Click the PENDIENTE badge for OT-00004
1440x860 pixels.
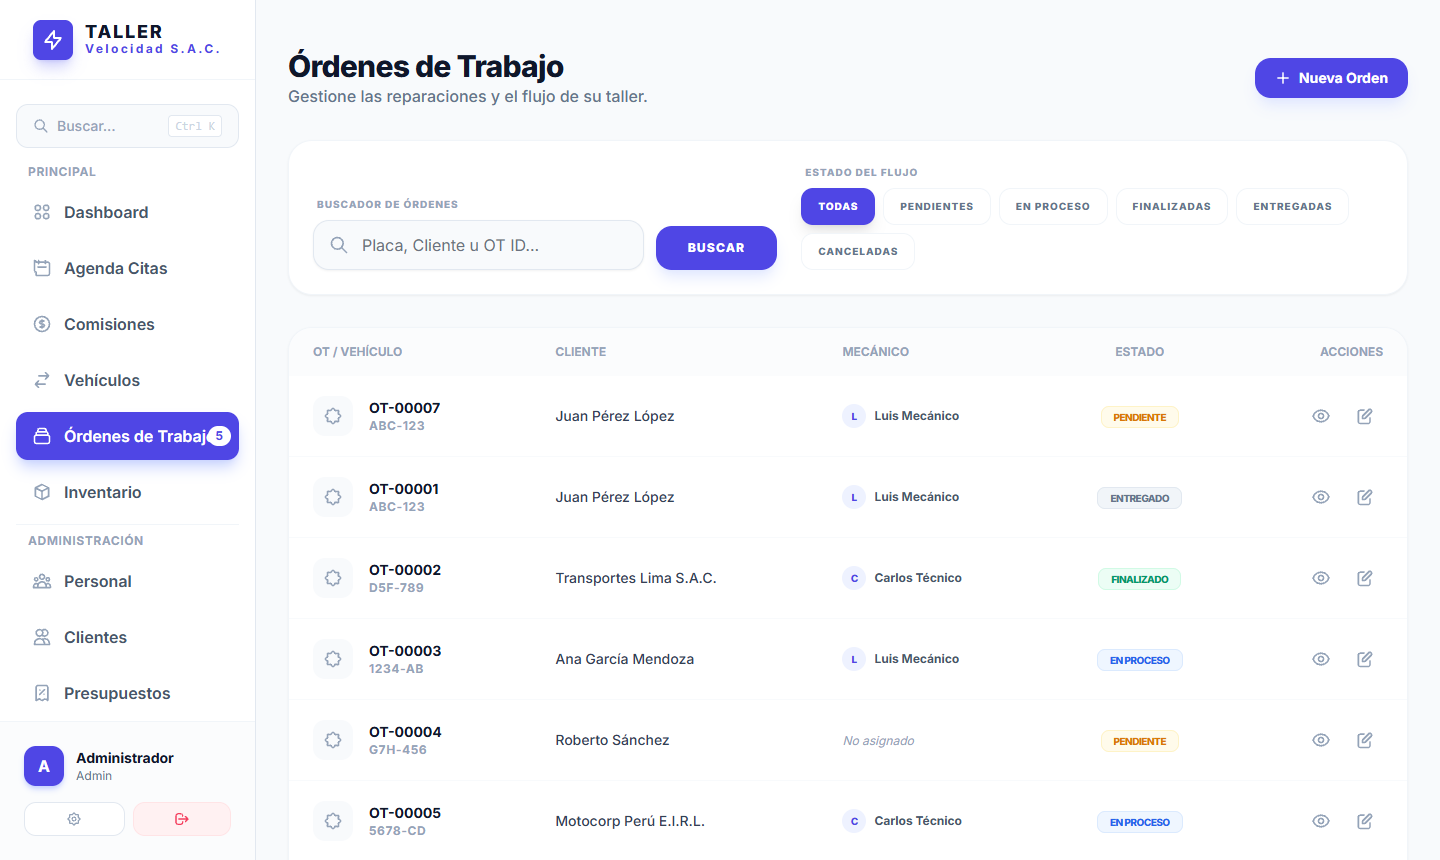1140,741
